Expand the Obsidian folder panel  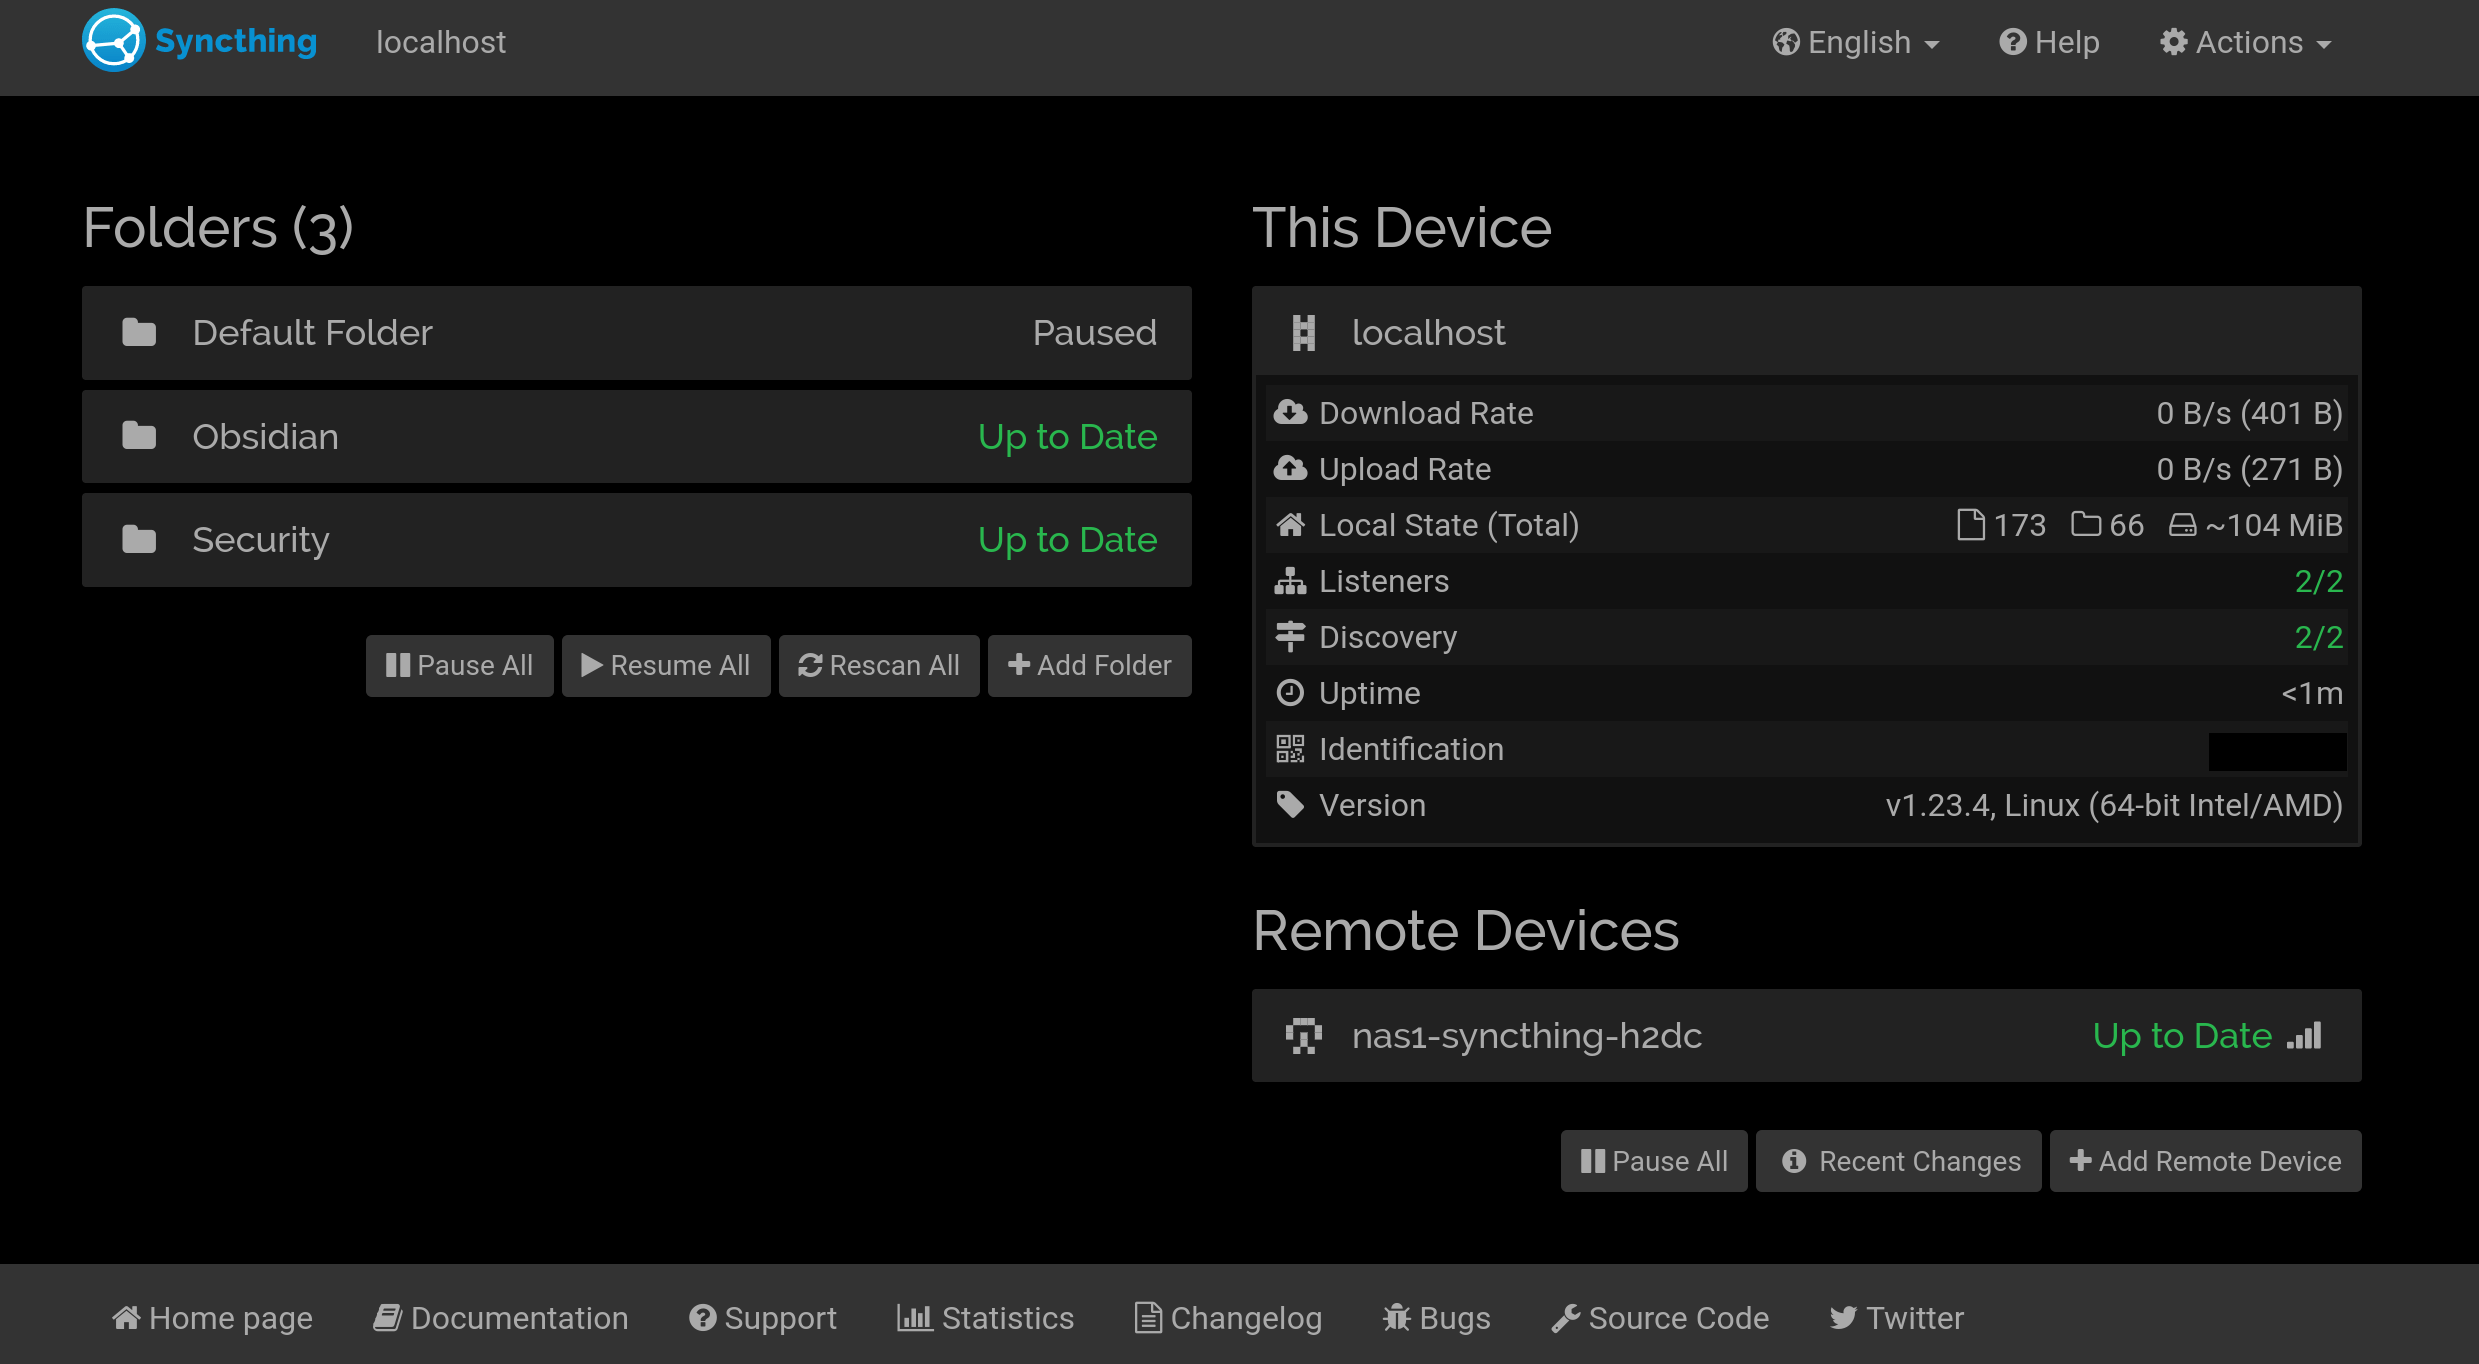pos(637,436)
